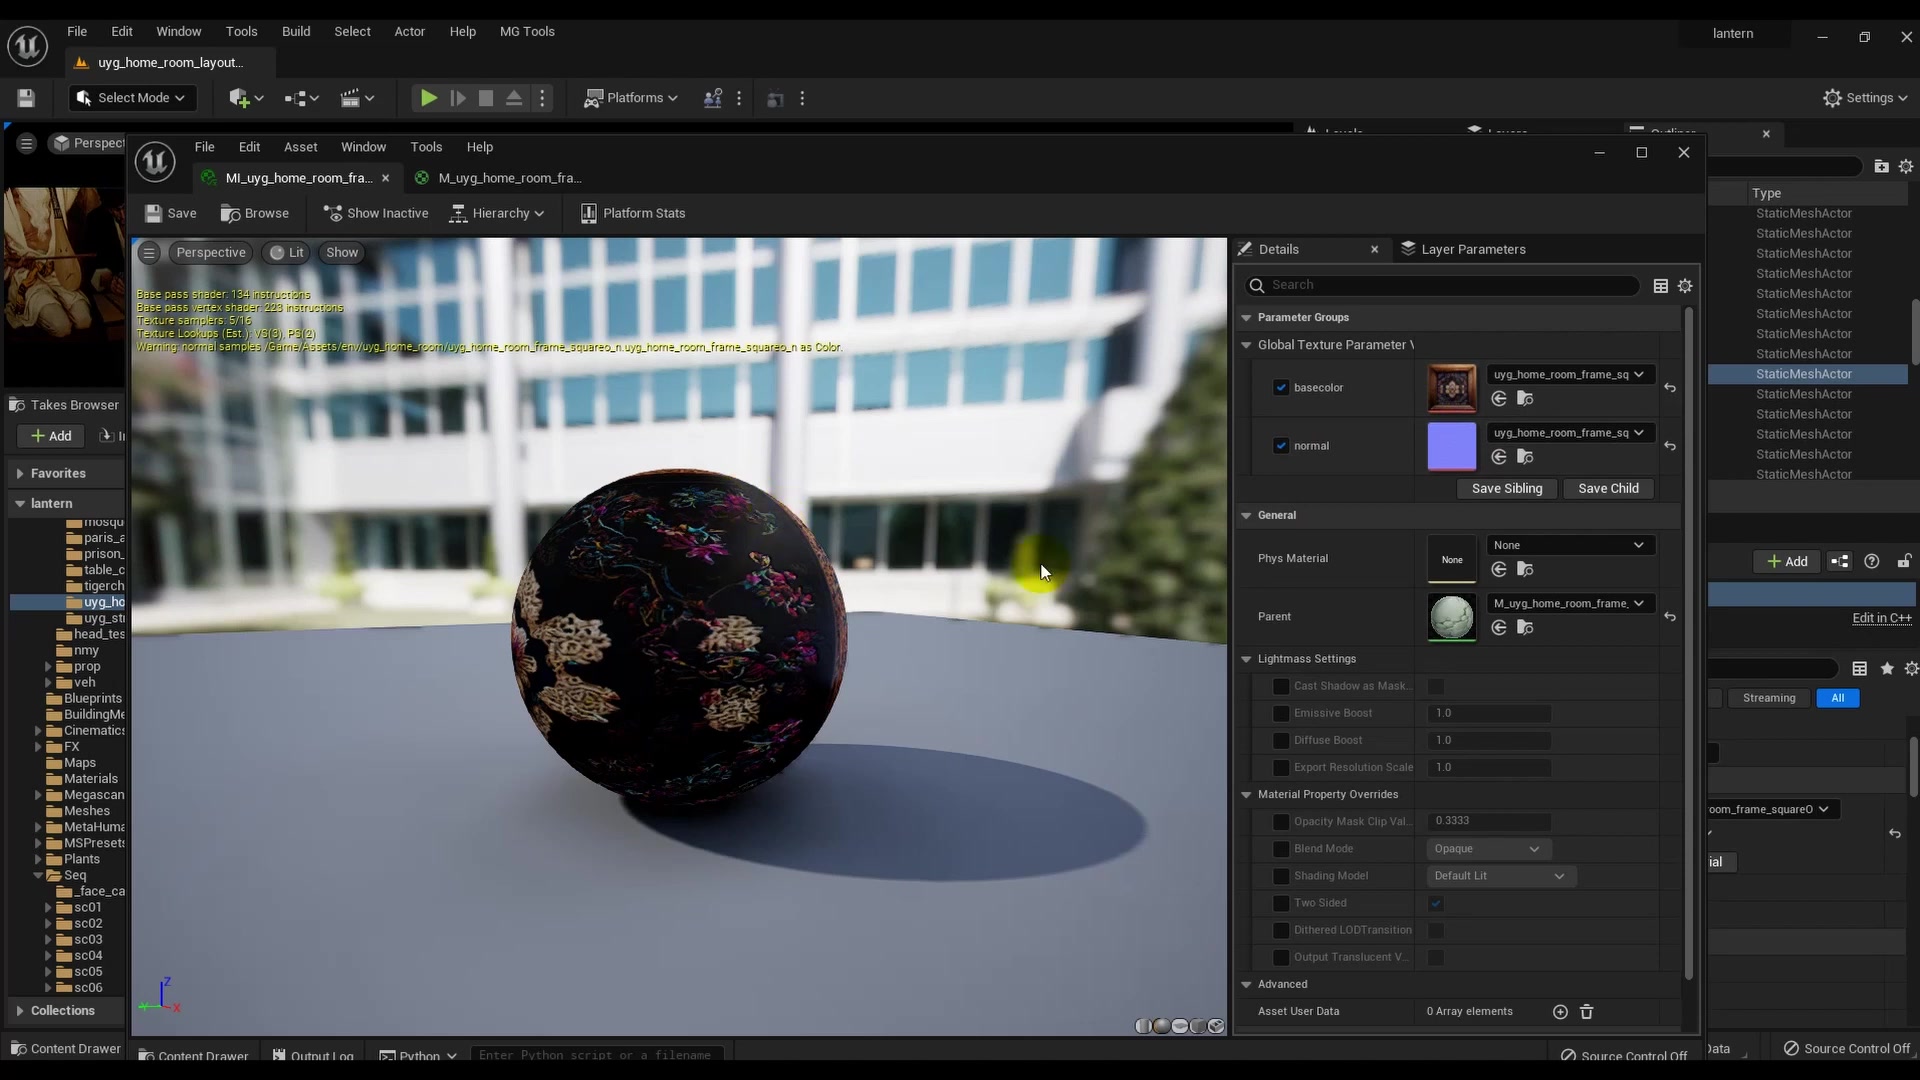Click the Save Child button

tap(1608, 489)
